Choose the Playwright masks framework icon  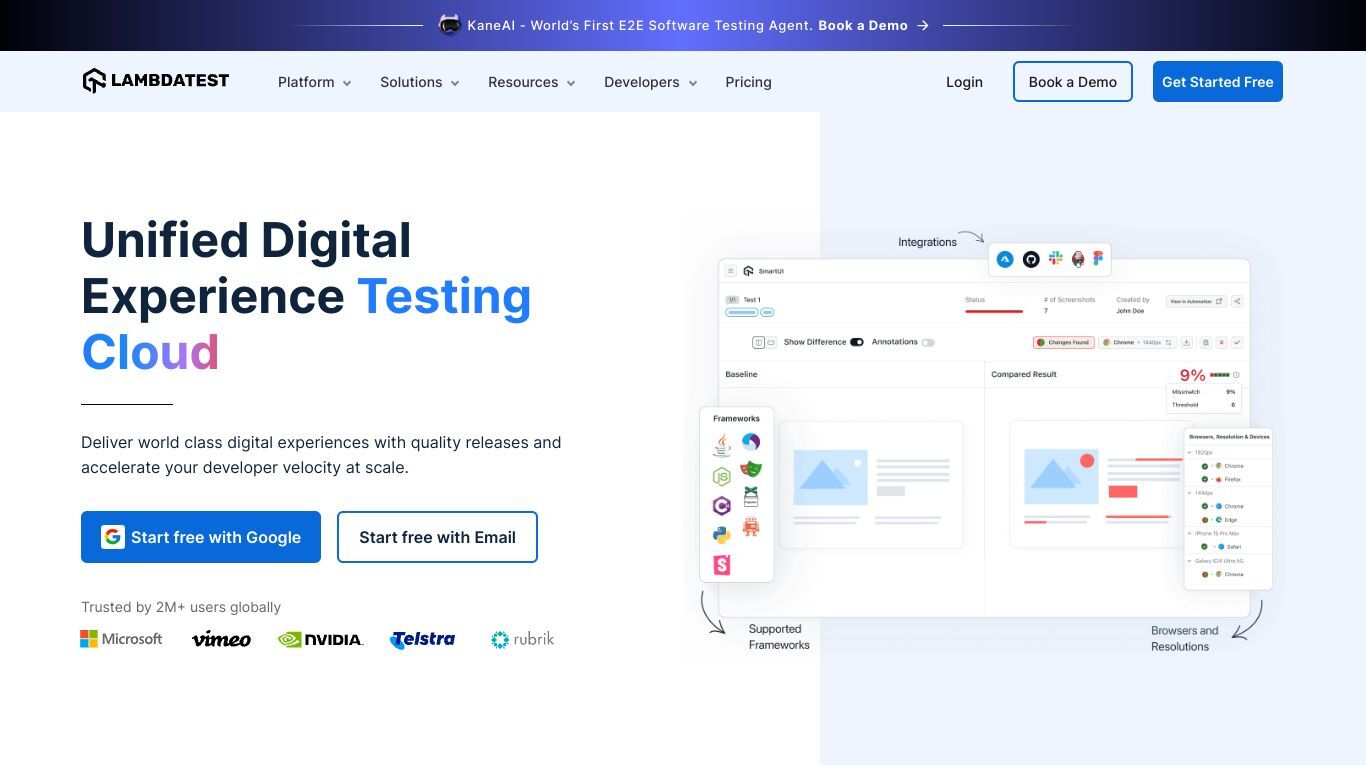[x=751, y=469]
